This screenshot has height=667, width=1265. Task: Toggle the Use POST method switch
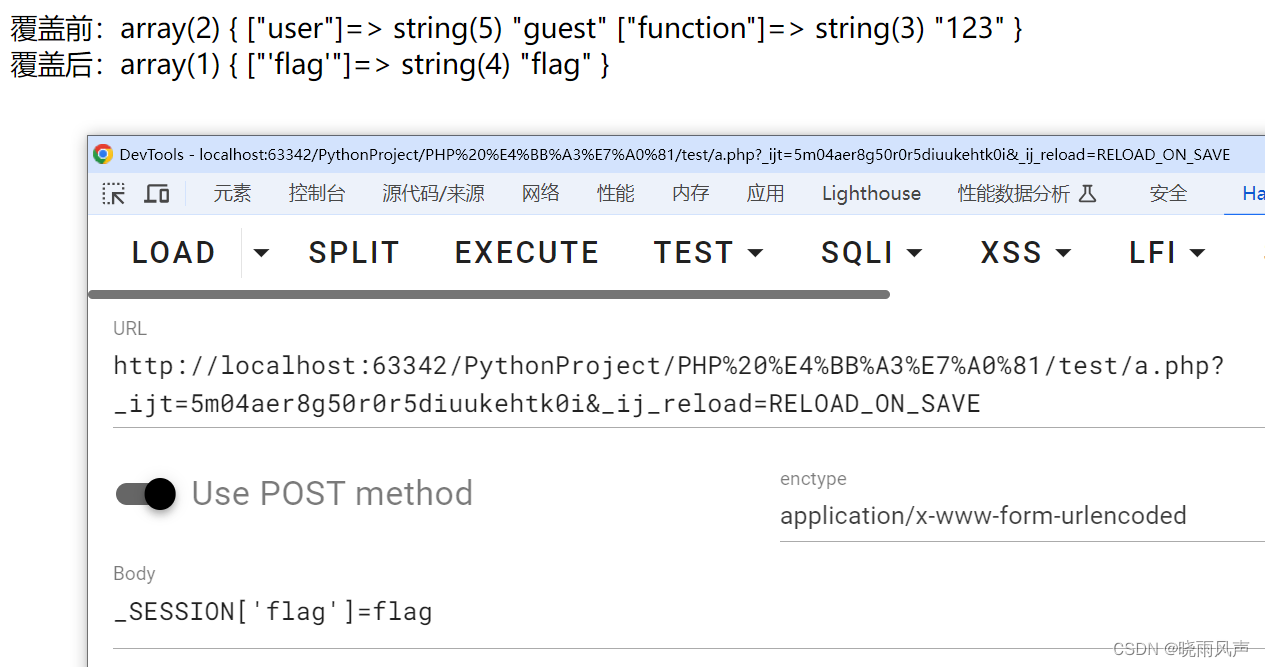coord(146,493)
